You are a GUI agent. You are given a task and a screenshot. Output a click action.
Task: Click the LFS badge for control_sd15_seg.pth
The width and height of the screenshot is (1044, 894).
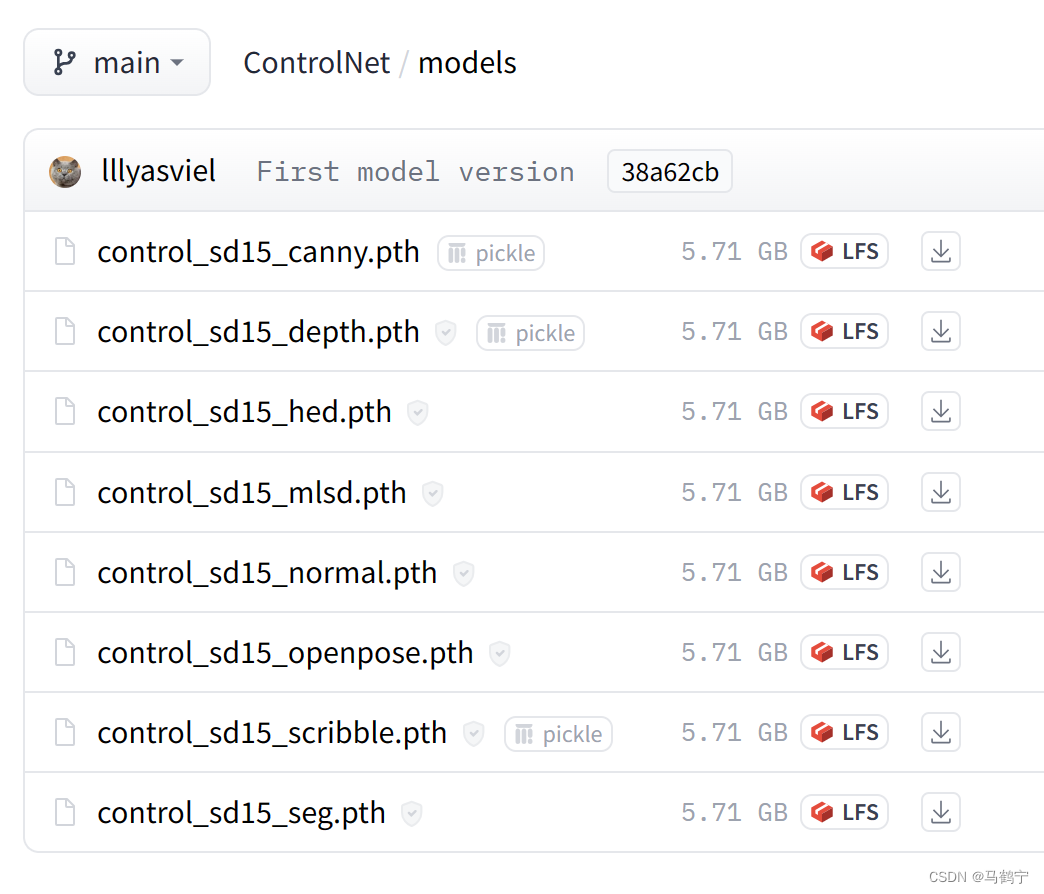tap(844, 813)
